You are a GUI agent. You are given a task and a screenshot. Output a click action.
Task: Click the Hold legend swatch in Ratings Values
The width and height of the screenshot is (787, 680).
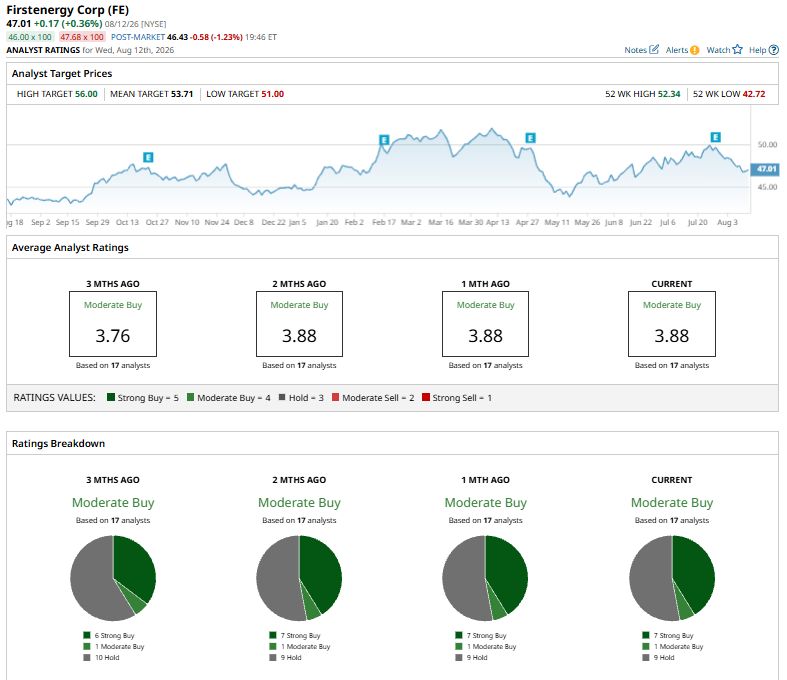[x=282, y=397]
